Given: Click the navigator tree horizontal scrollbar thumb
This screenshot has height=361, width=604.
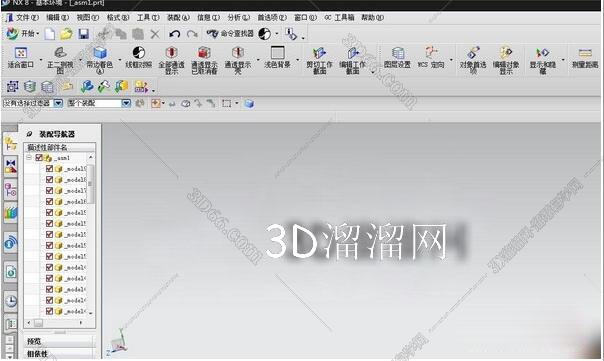Looking at the screenshot, I should [x=38, y=323].
